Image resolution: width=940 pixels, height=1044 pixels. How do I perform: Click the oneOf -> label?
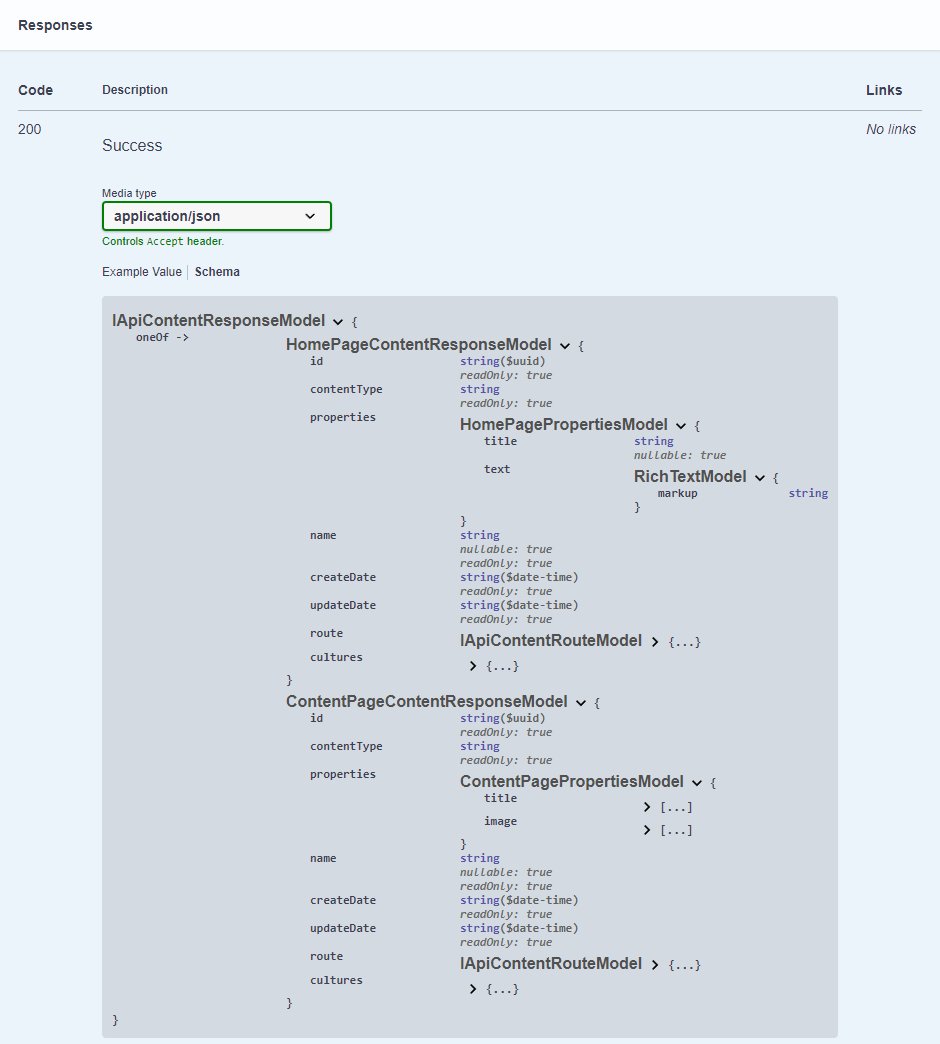162,338
